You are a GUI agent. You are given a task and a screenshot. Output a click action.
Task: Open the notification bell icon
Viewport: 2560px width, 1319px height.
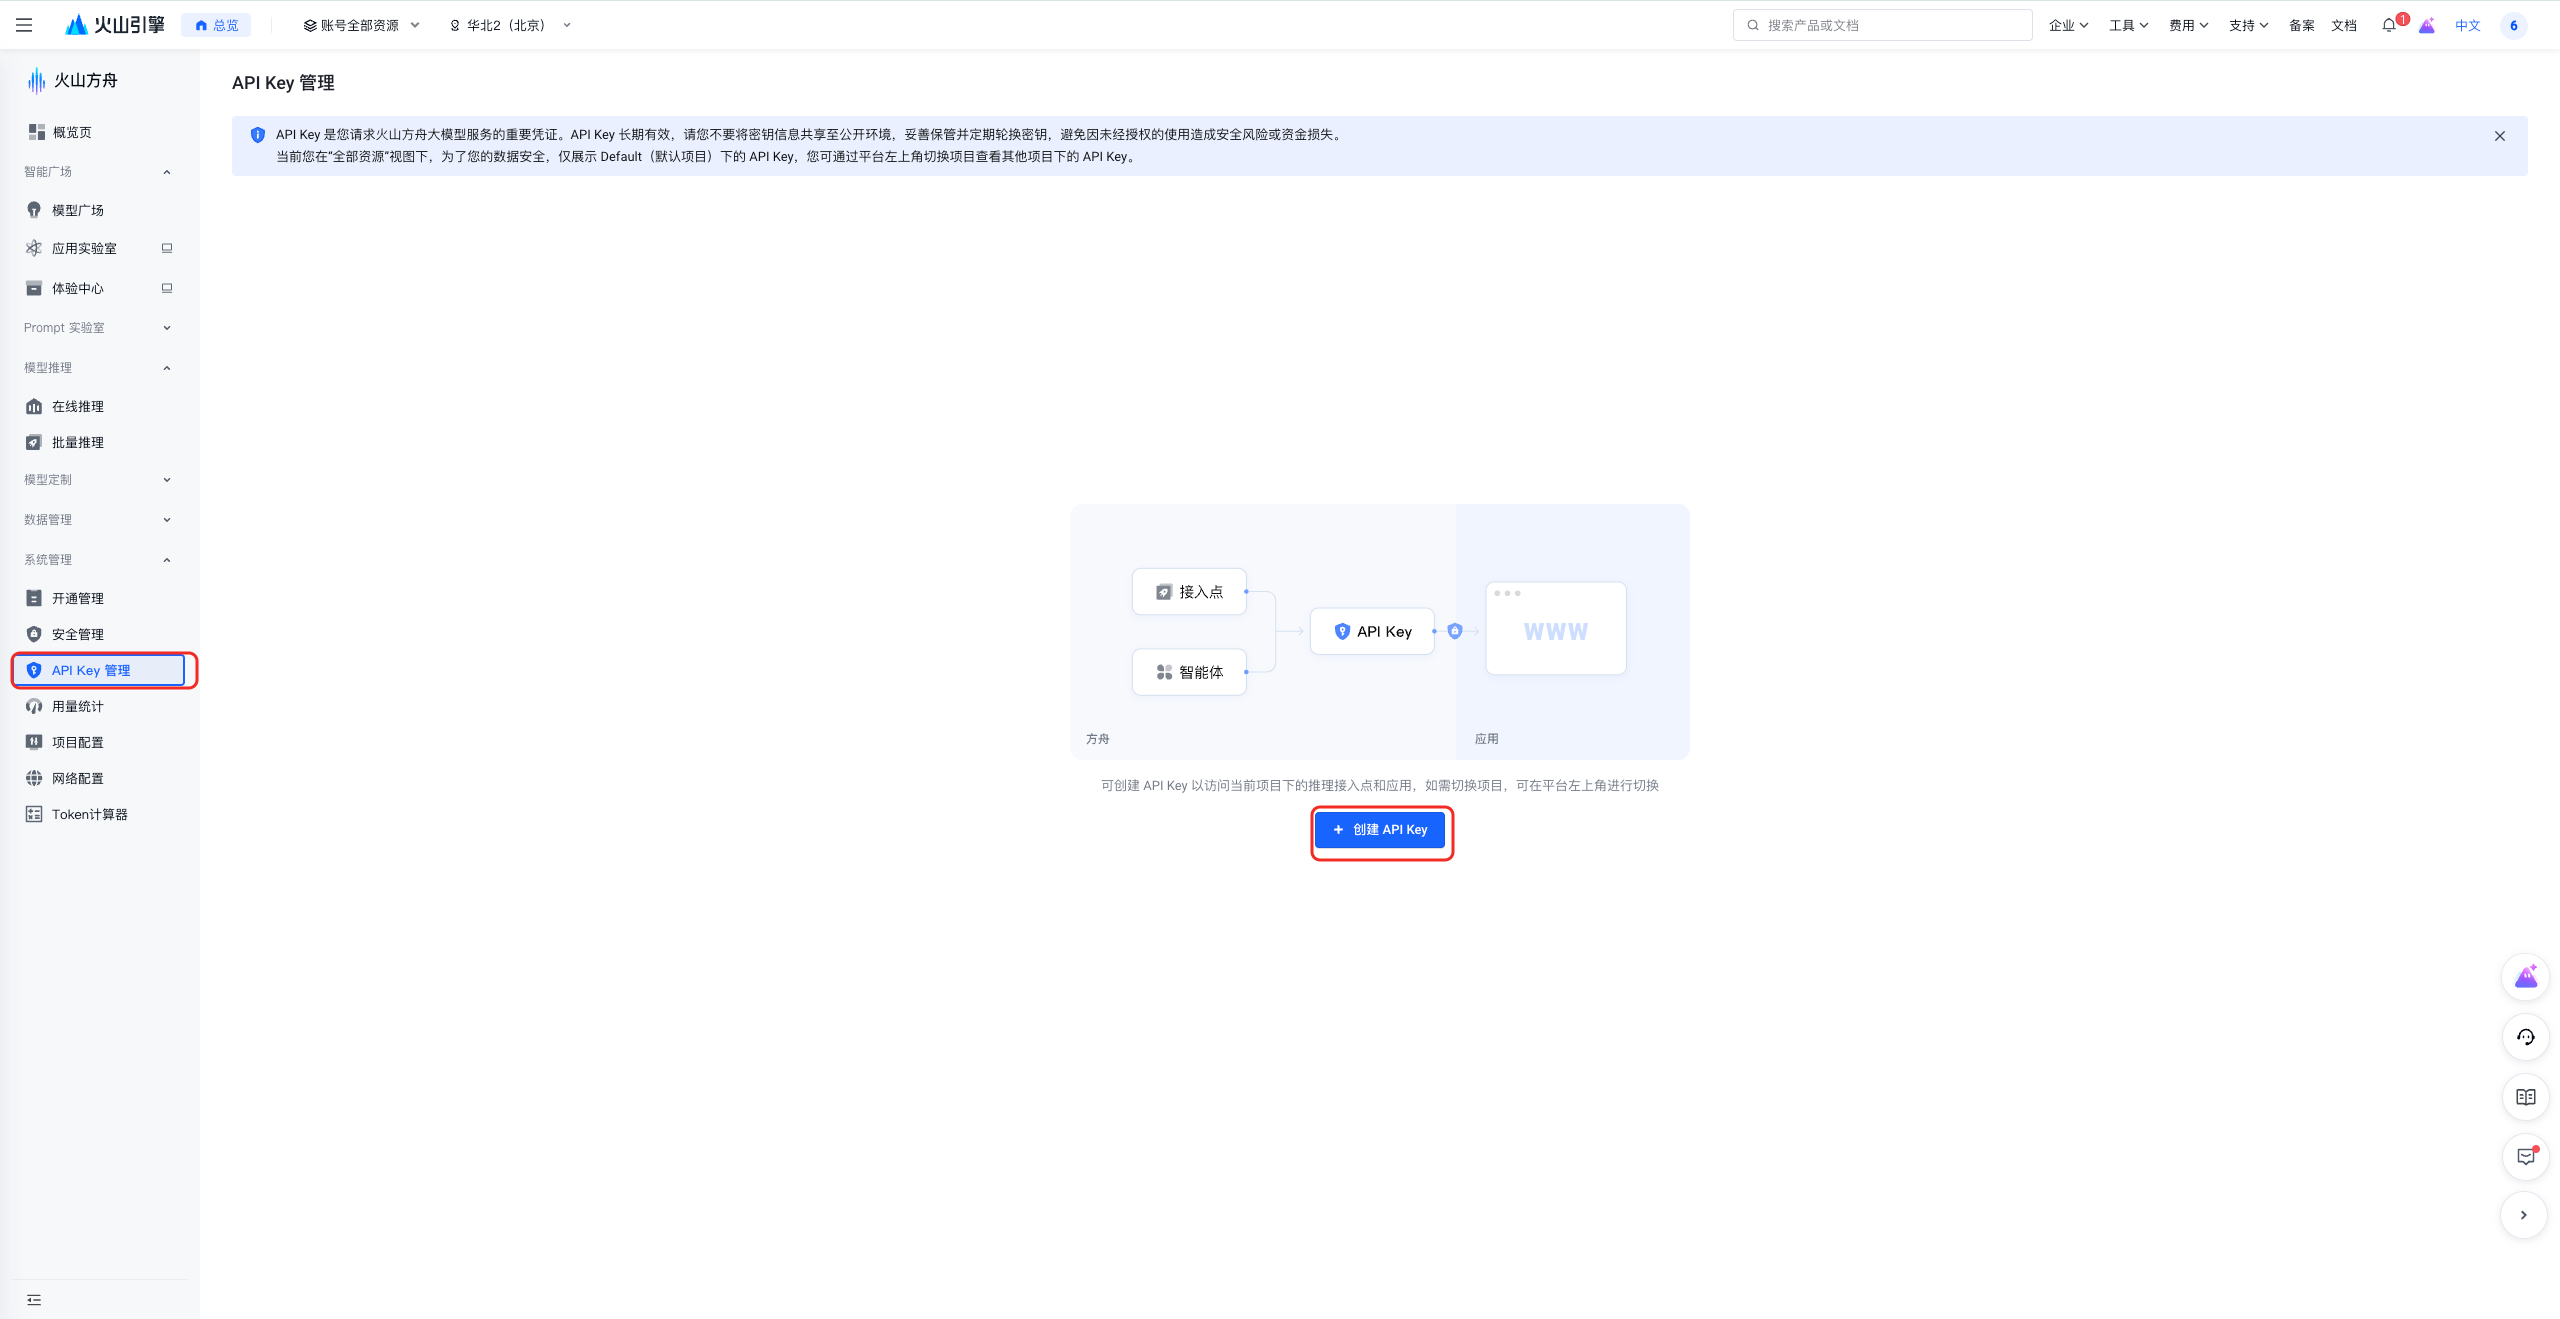pos(2388,25)
